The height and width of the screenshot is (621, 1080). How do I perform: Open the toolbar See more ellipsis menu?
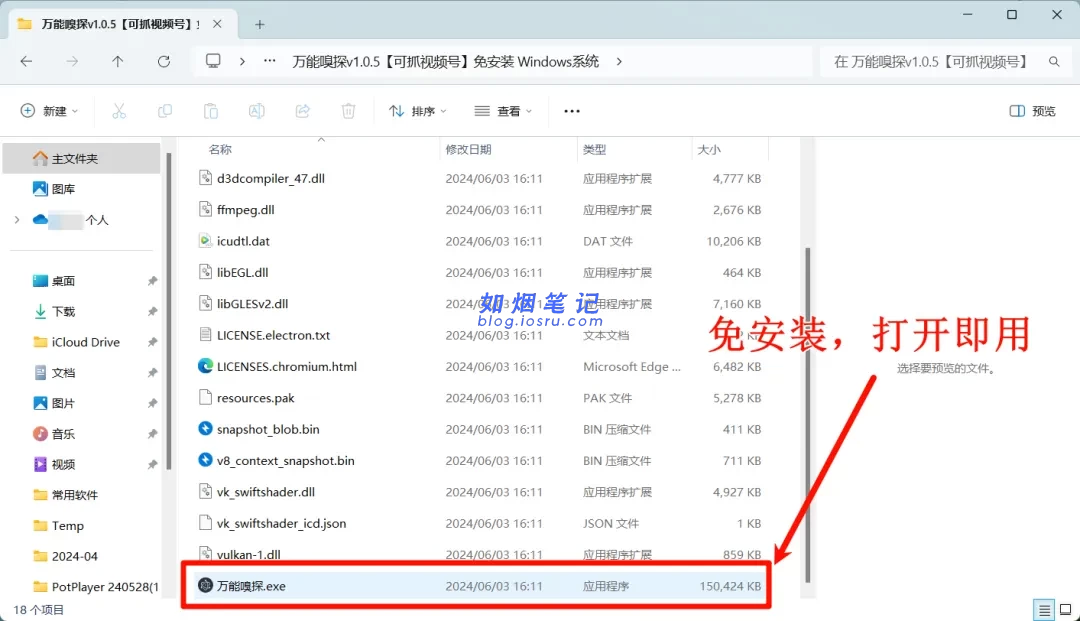[572, 111]
